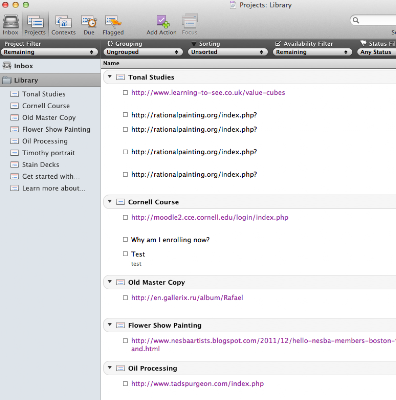Click project icon beside Flower Show Painting heading
Screen dimensions: 396x400
120,325
